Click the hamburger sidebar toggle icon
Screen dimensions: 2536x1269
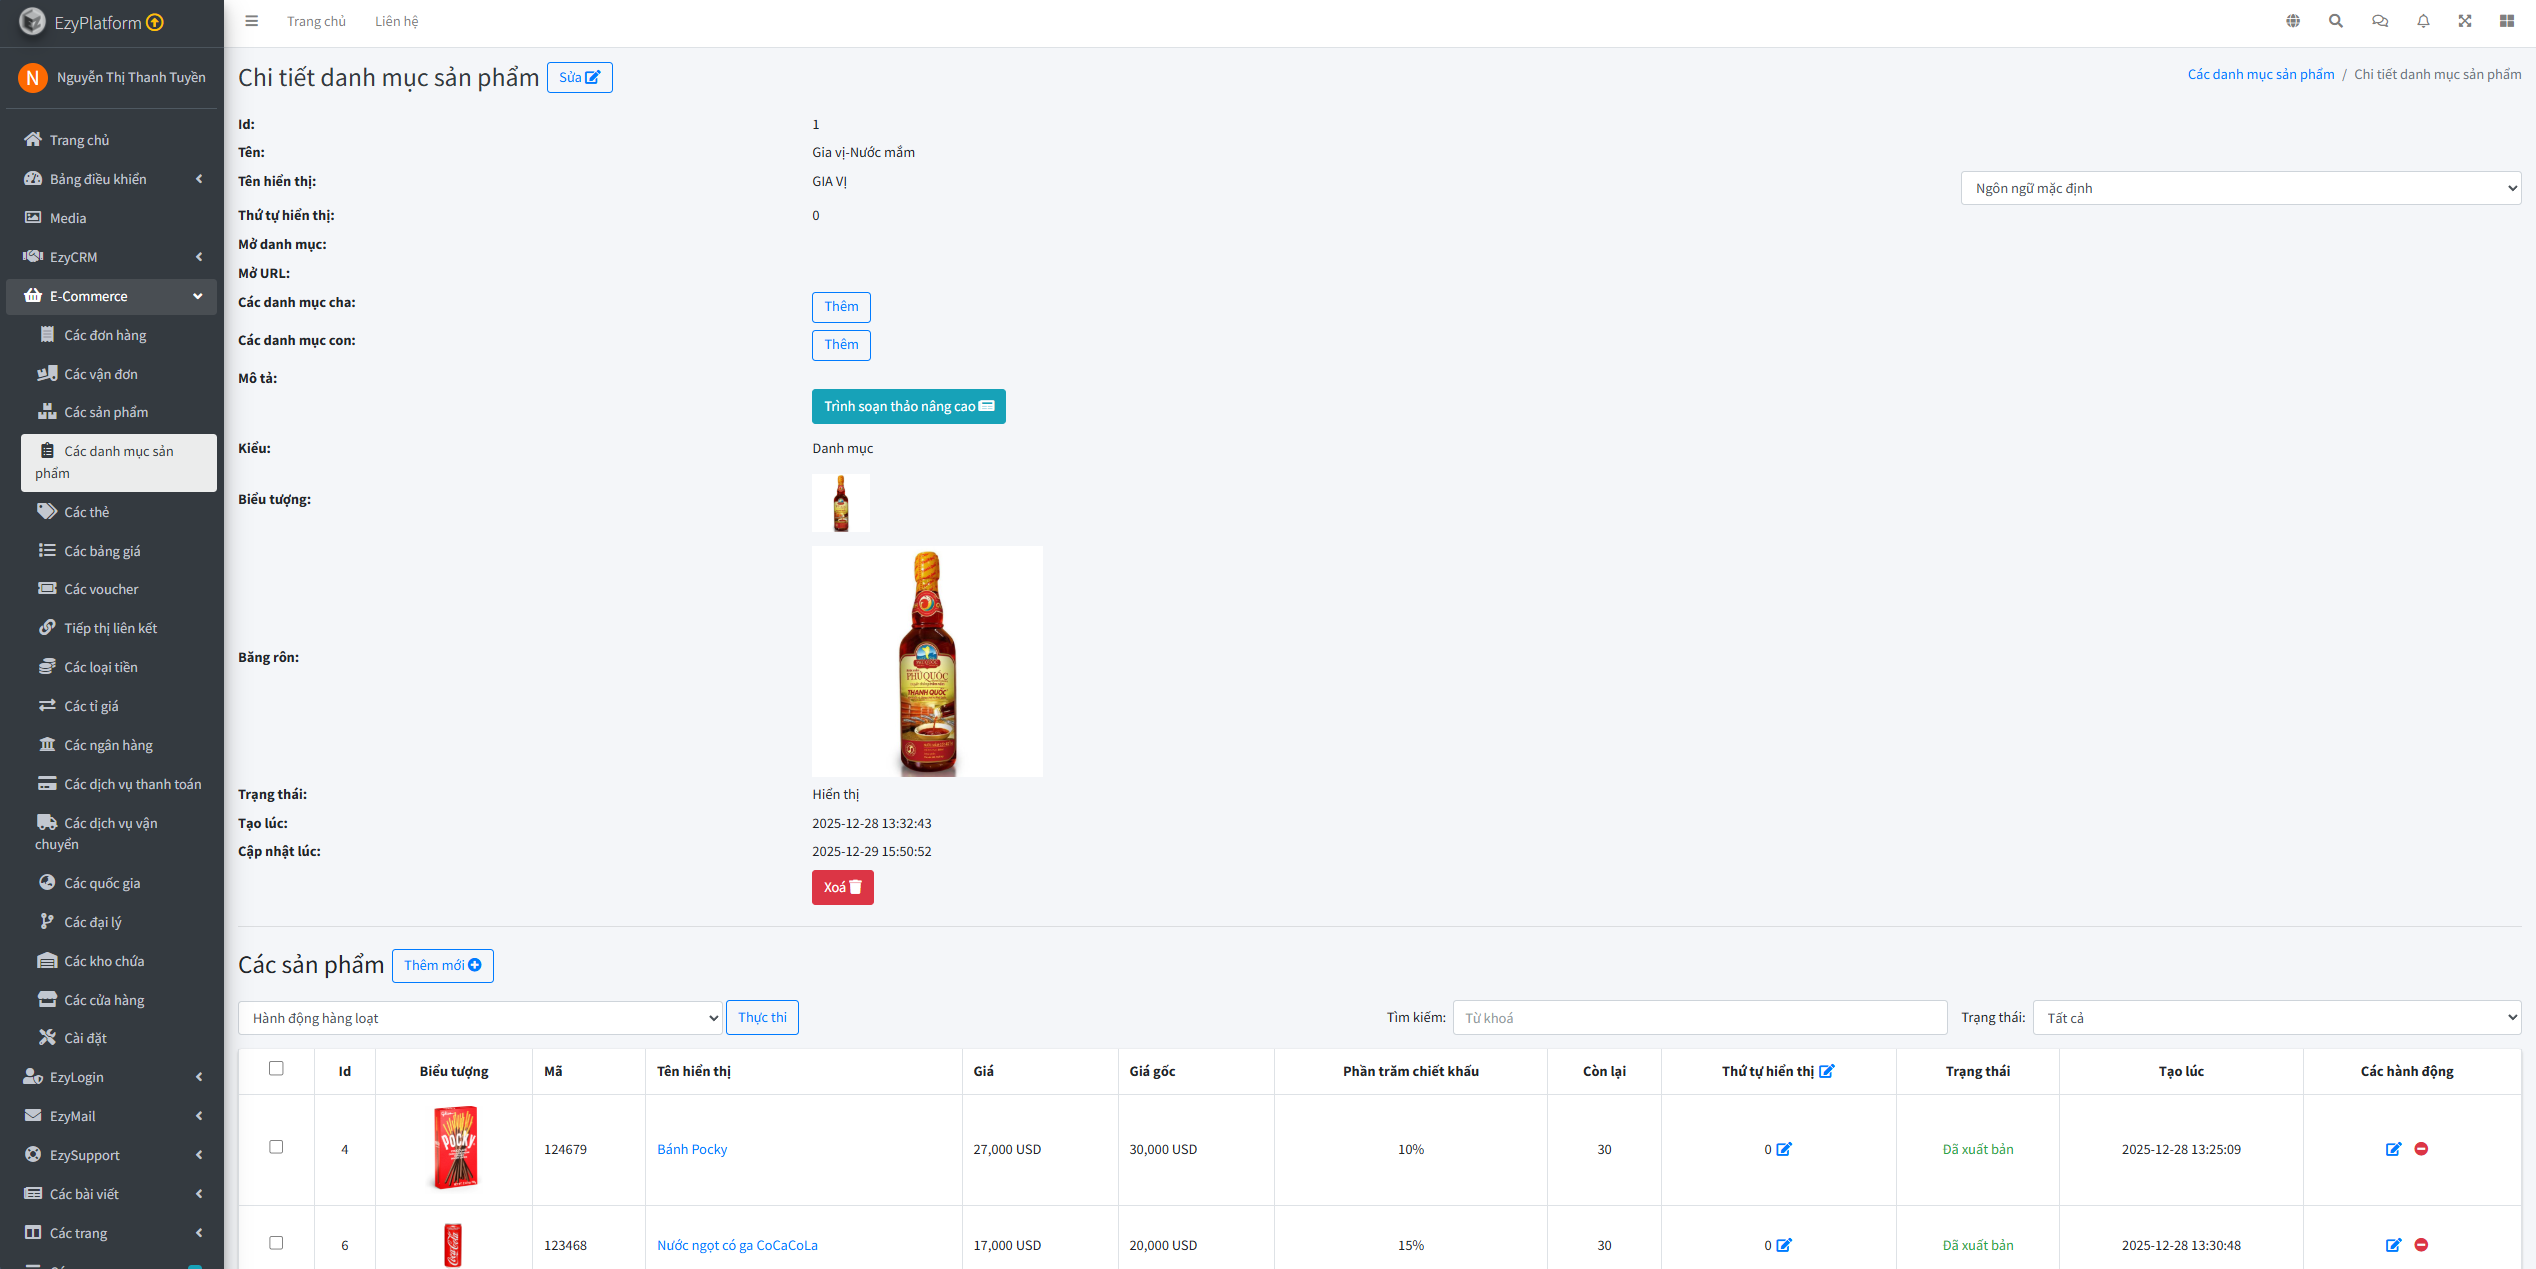coord(252,21)
